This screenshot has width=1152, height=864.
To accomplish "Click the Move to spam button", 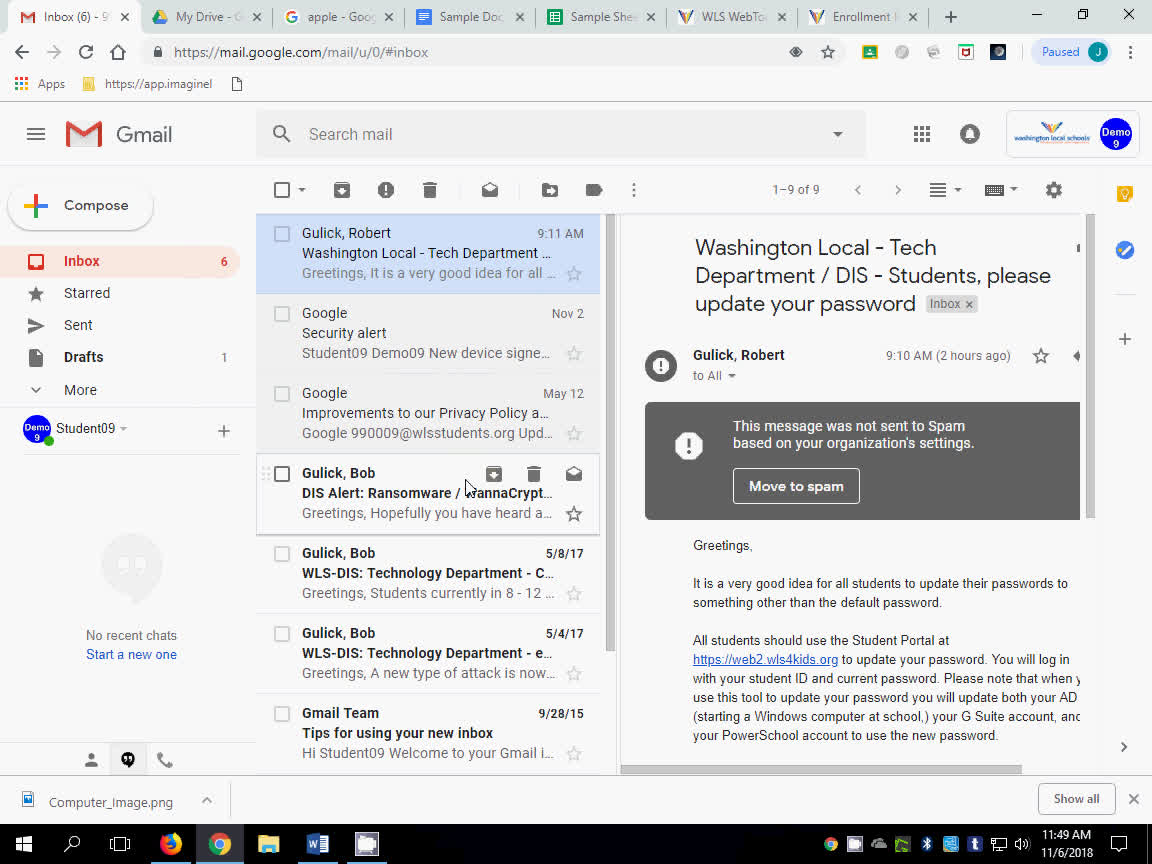I will click(796, 486).
